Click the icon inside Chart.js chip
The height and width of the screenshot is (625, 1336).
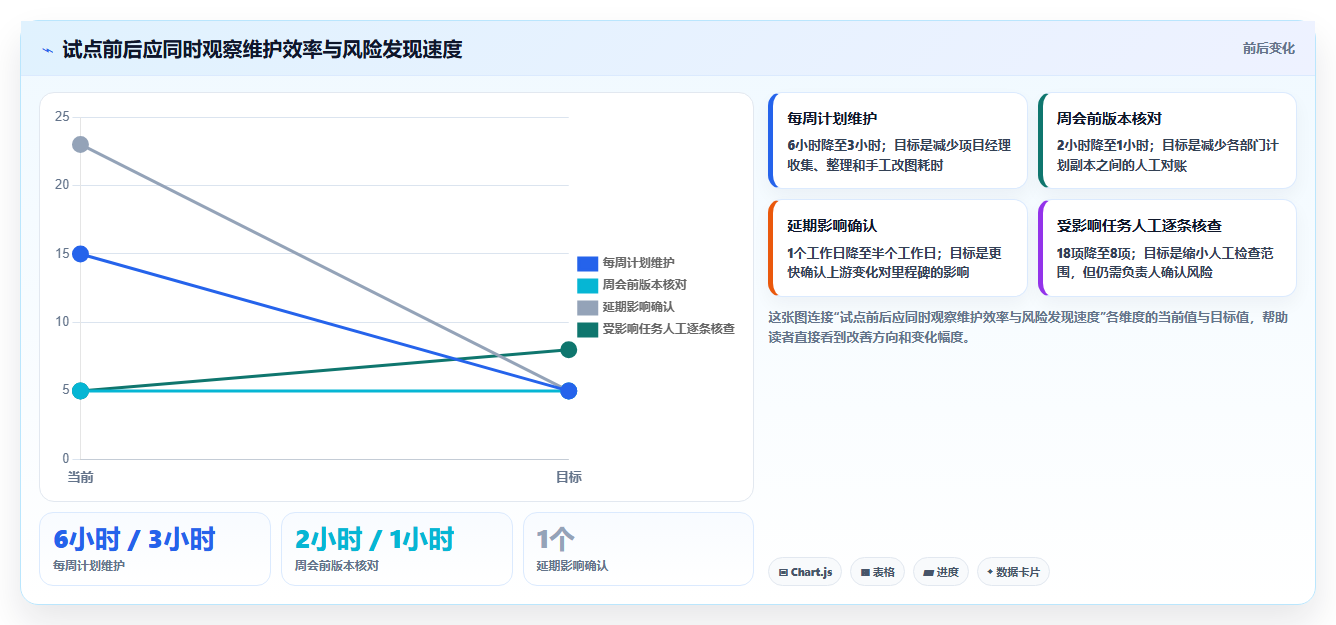click(784, 573)
